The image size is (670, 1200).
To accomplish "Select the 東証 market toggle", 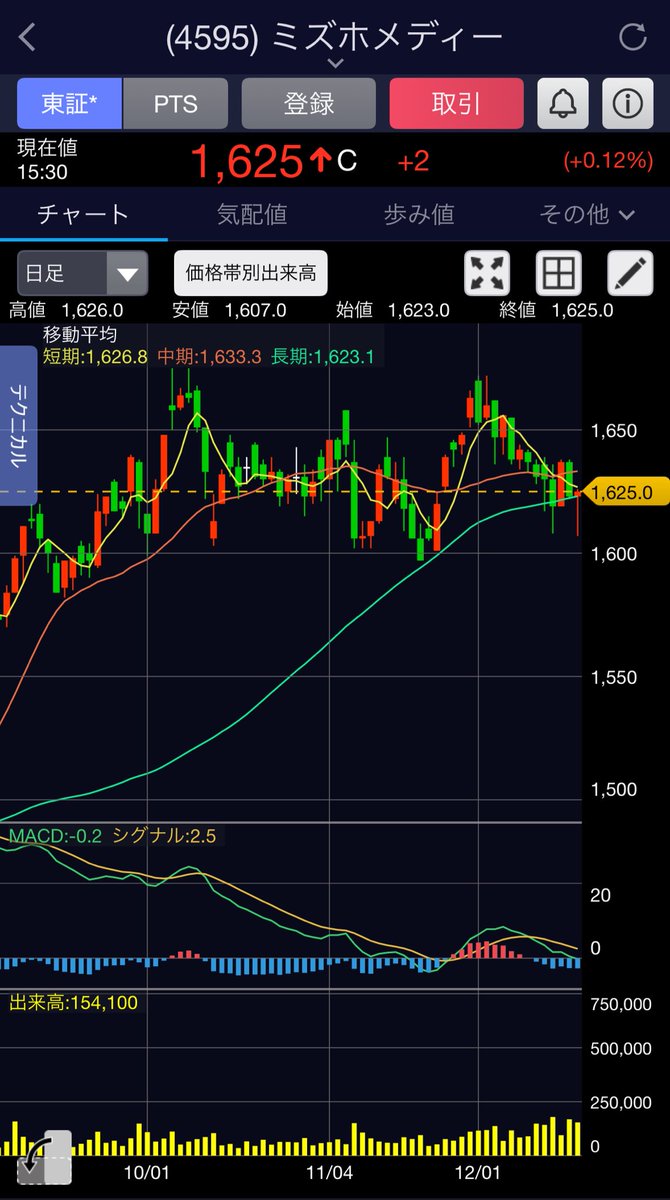I will coord(69,103).
